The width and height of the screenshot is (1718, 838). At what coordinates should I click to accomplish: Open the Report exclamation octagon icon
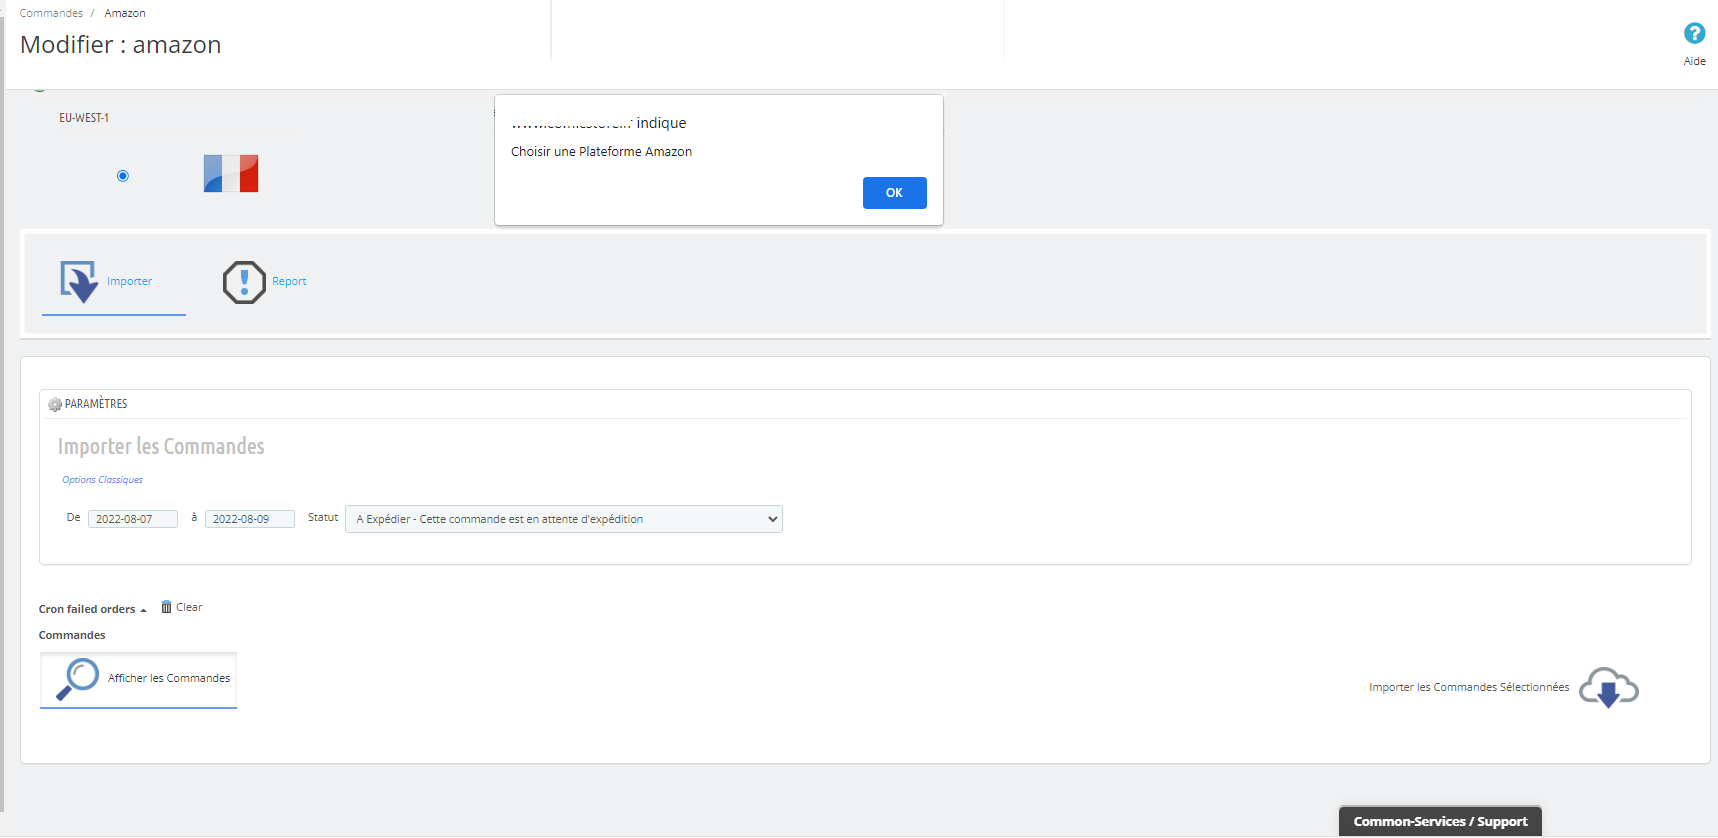[244, 282]
